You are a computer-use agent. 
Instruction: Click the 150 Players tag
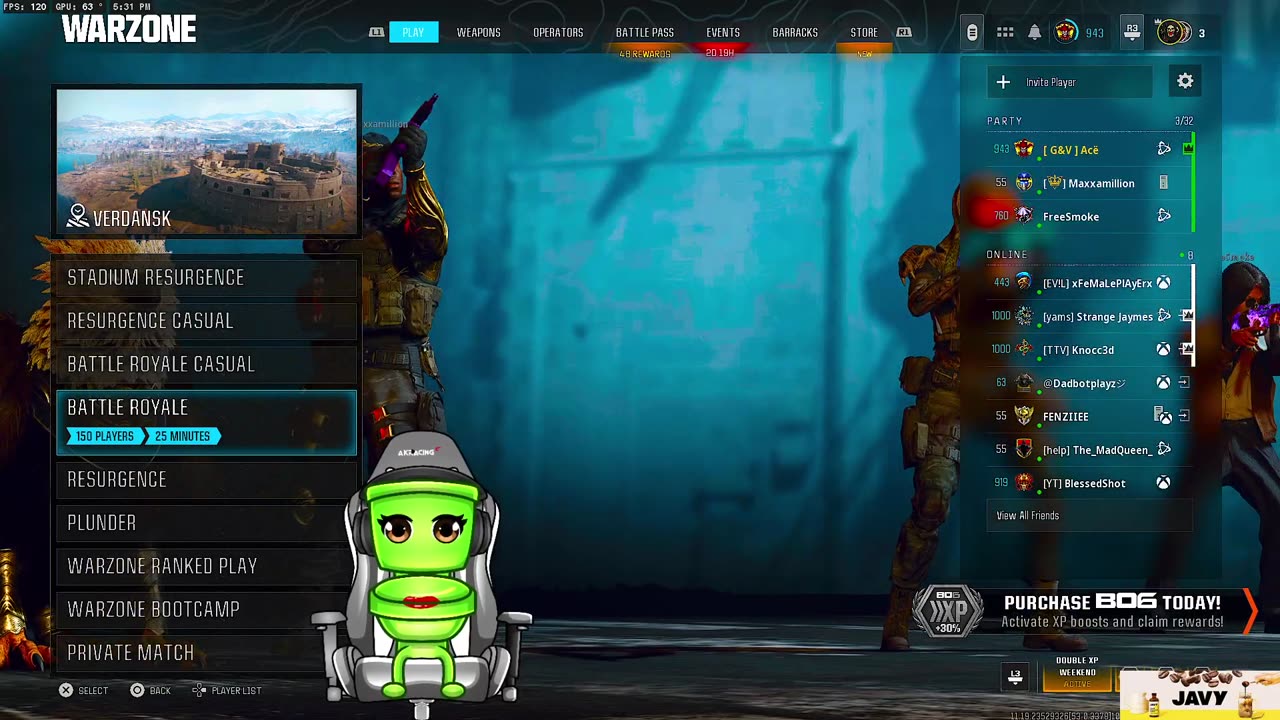(104, 436)
